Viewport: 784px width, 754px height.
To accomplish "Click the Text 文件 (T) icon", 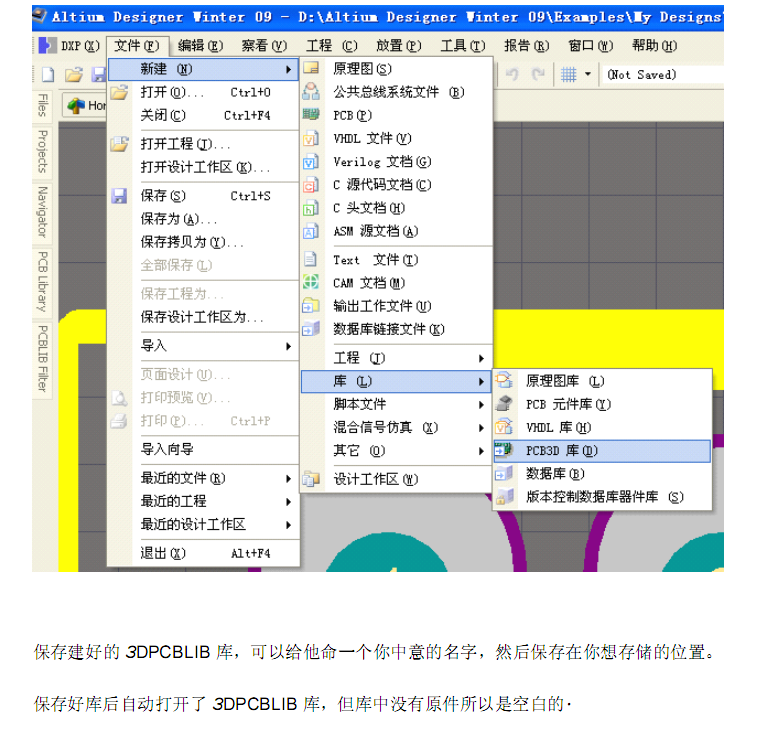I will [x=311, y=259].
